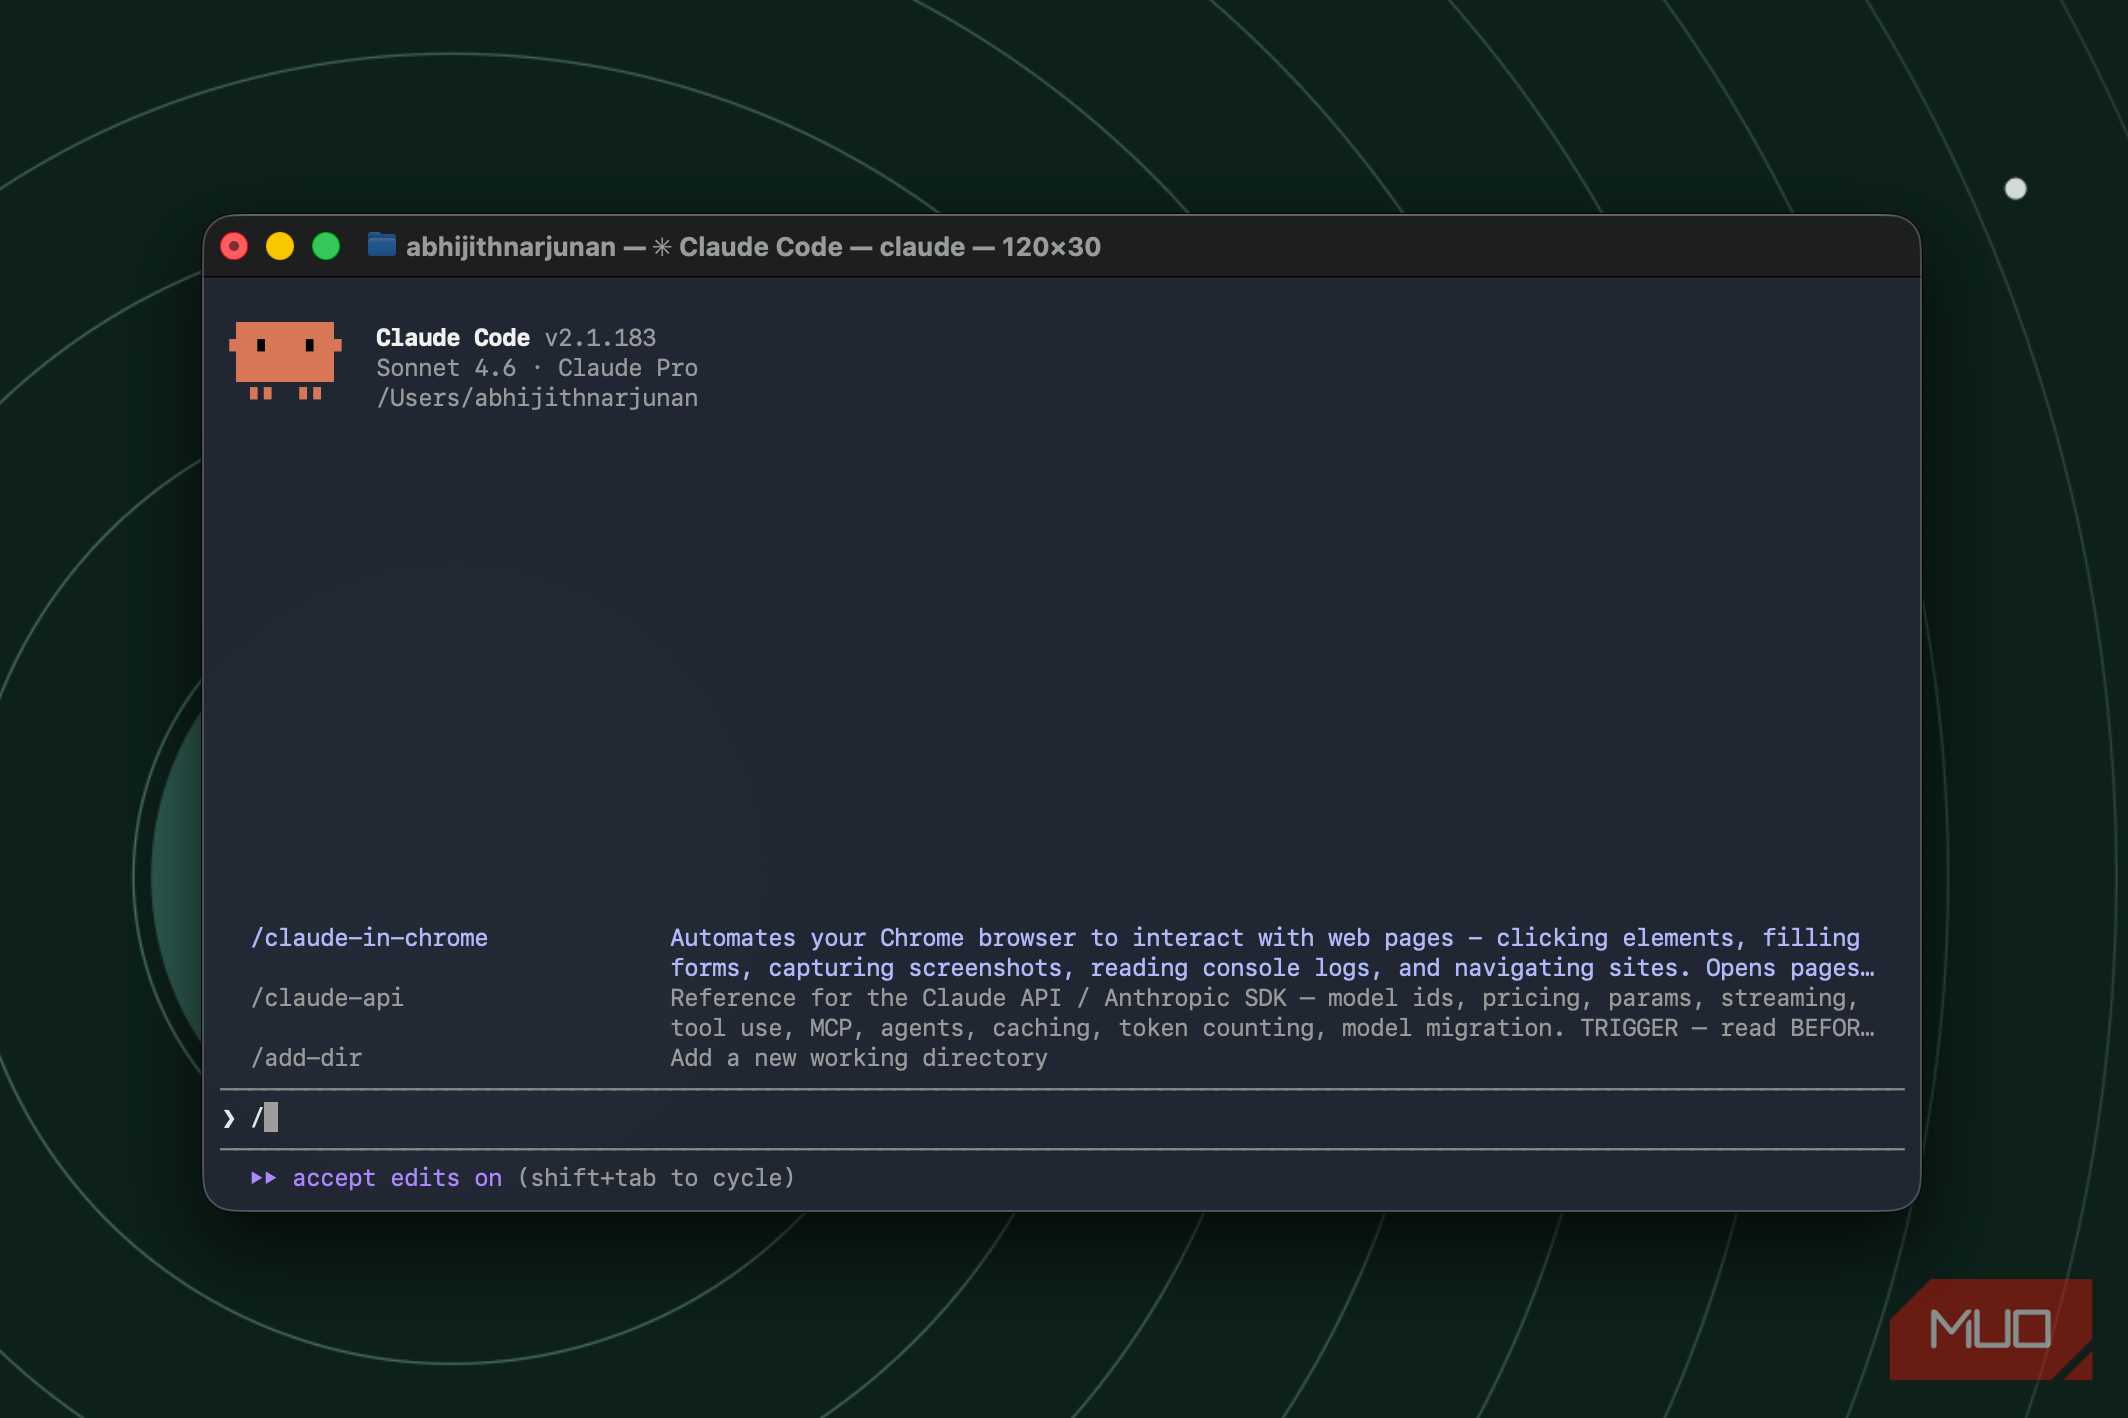Click the 'Claude Code' bold heading text
The width and height of the screenshot is (2128, 1418).
tap(453, 338)
